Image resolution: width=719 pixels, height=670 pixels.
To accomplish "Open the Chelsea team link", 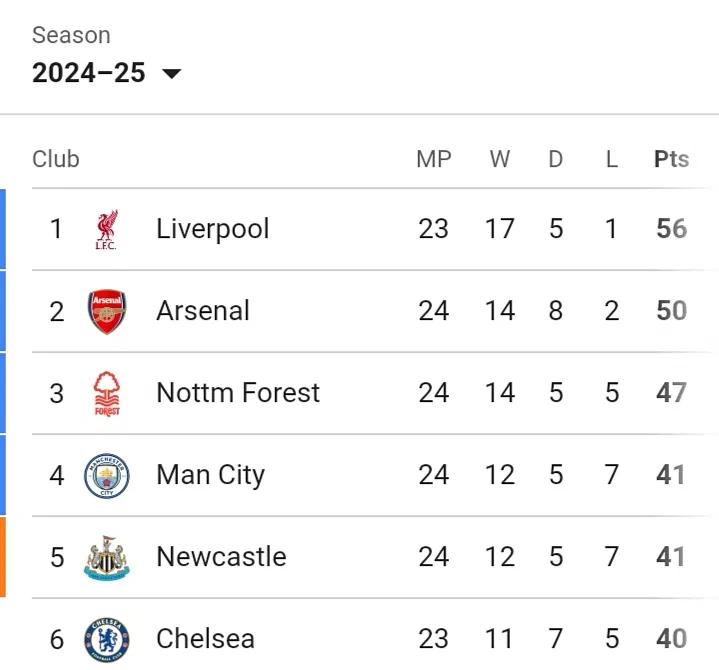I will [x=205, y=638].
